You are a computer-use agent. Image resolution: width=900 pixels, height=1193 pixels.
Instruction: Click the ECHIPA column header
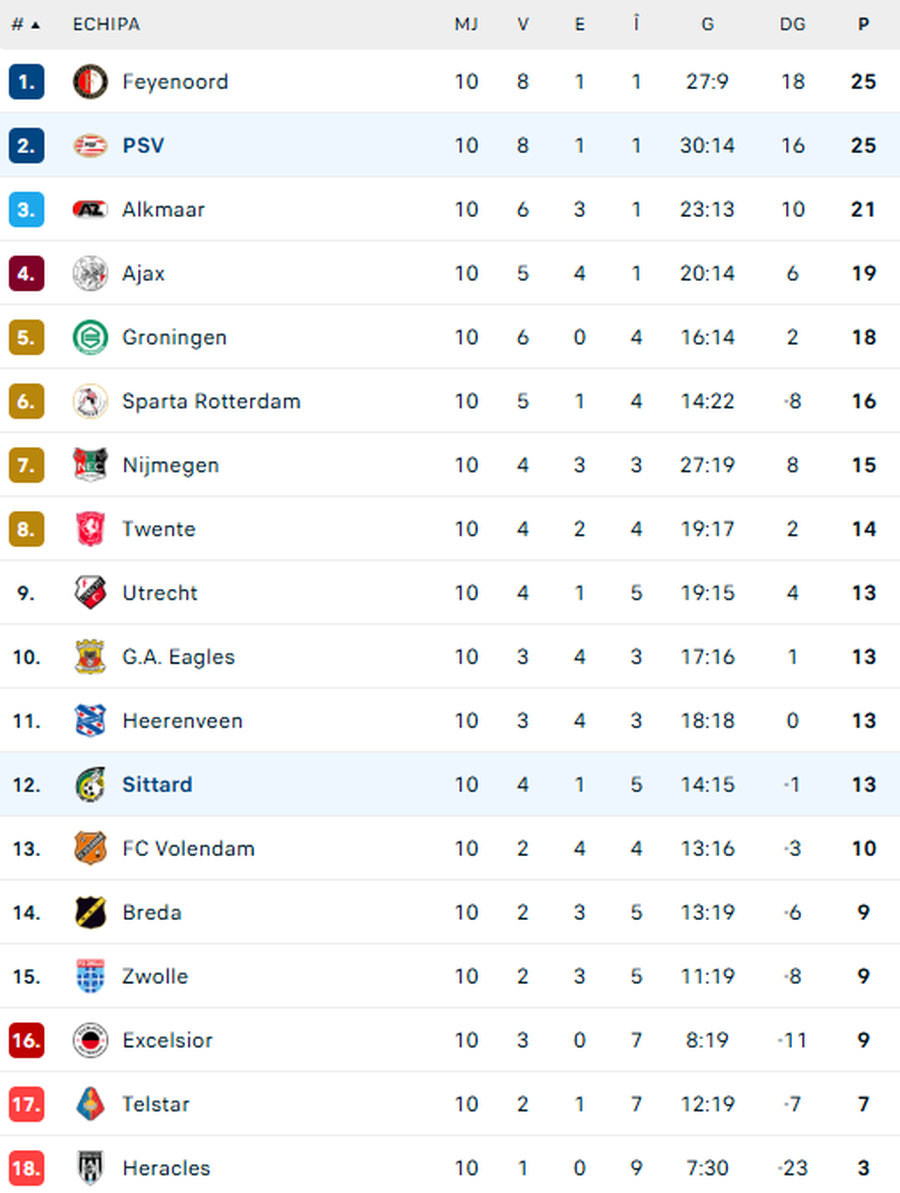tap(106, 24)
